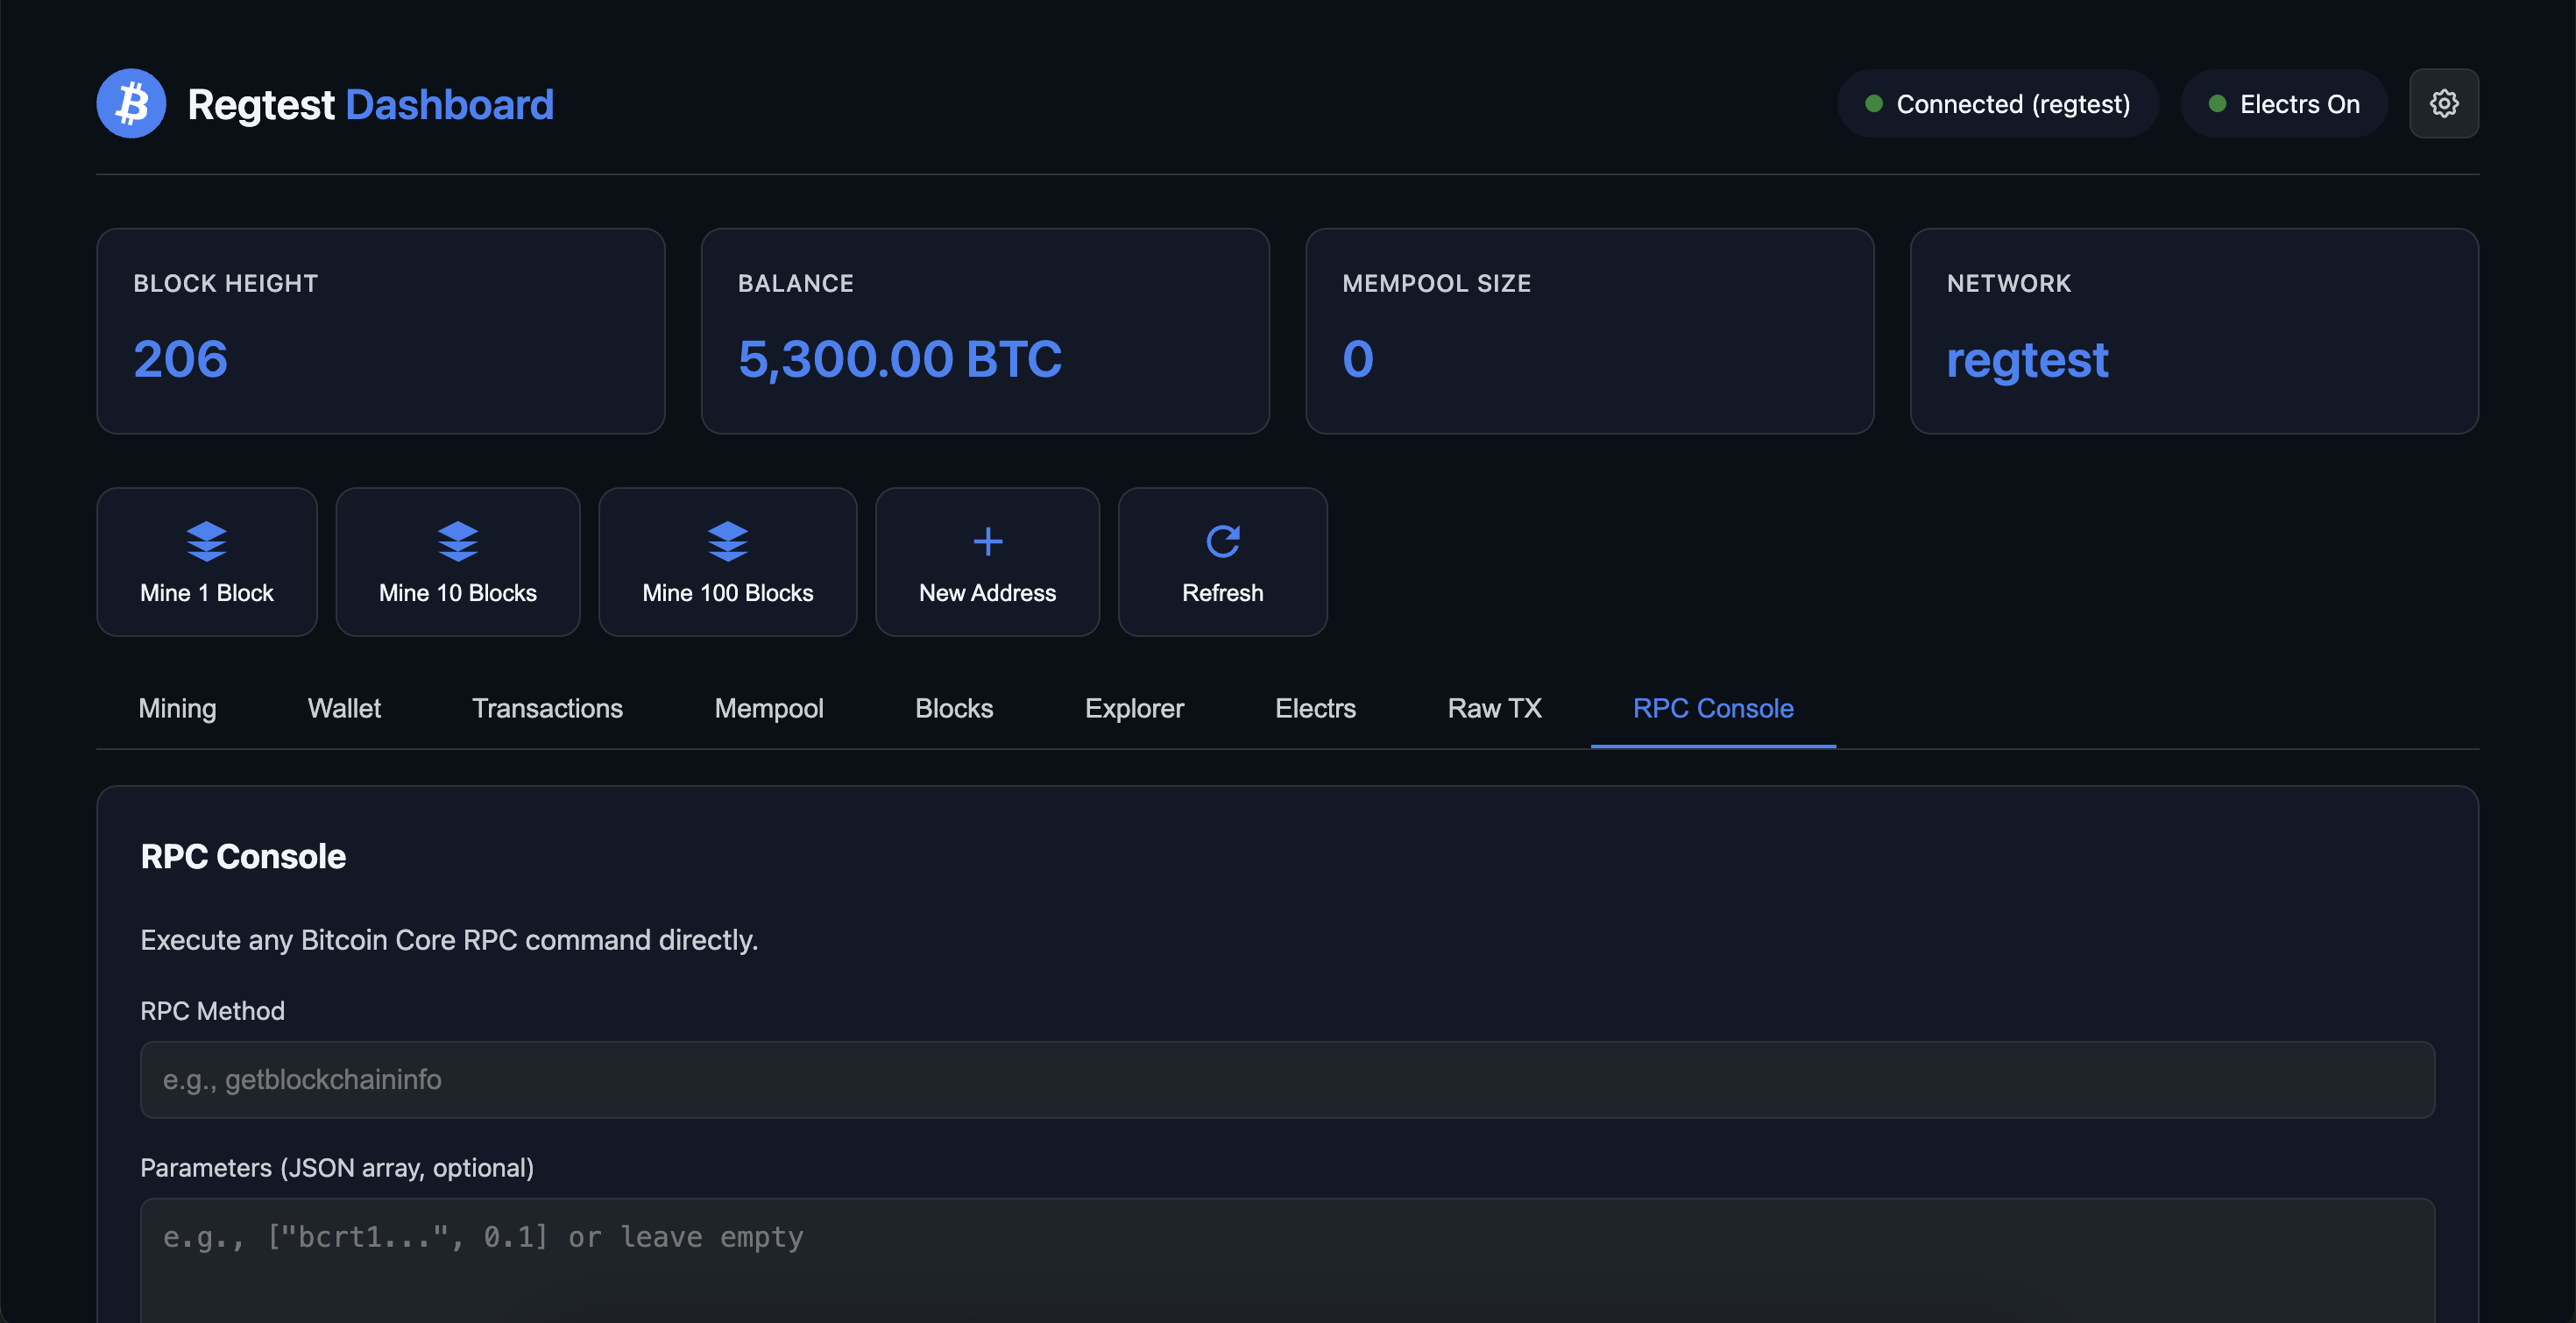Image resolution: width=2576 pixels, height=1323 pixels.
Task: Click the Bitcoin logo icon
Action: [x=131, y=104]
